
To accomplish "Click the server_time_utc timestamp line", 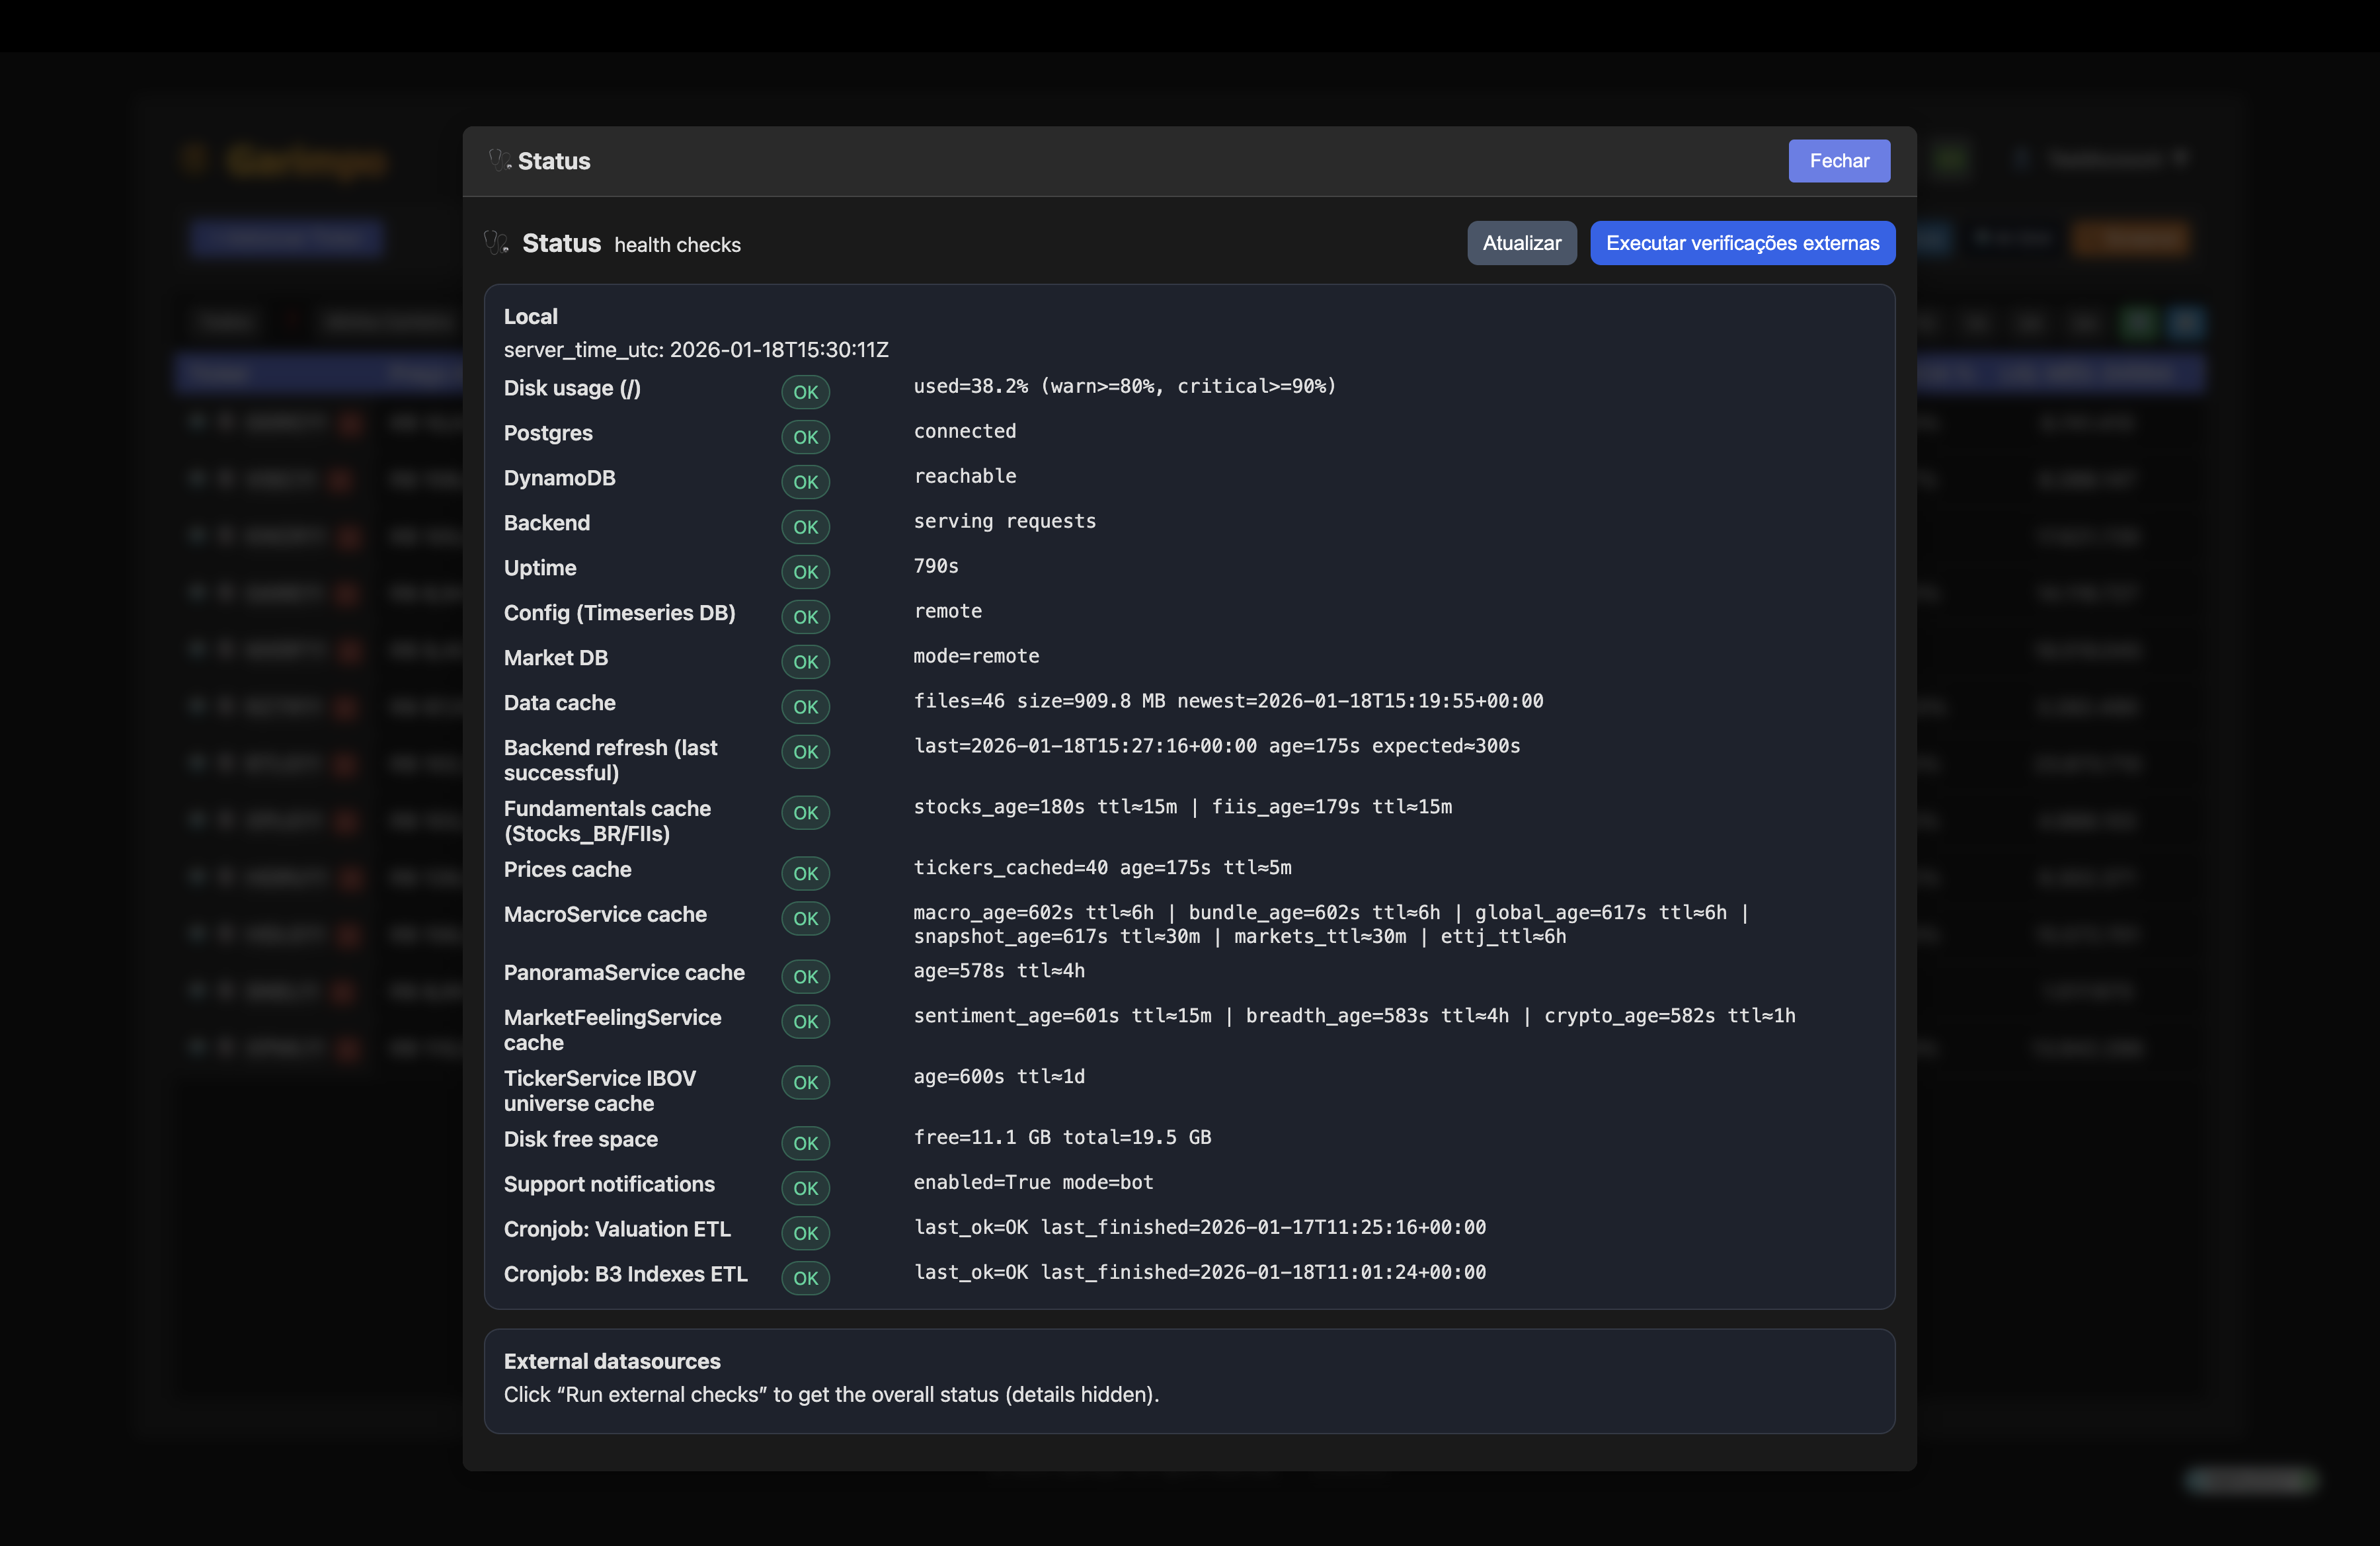I will click(x=696, y=350).
